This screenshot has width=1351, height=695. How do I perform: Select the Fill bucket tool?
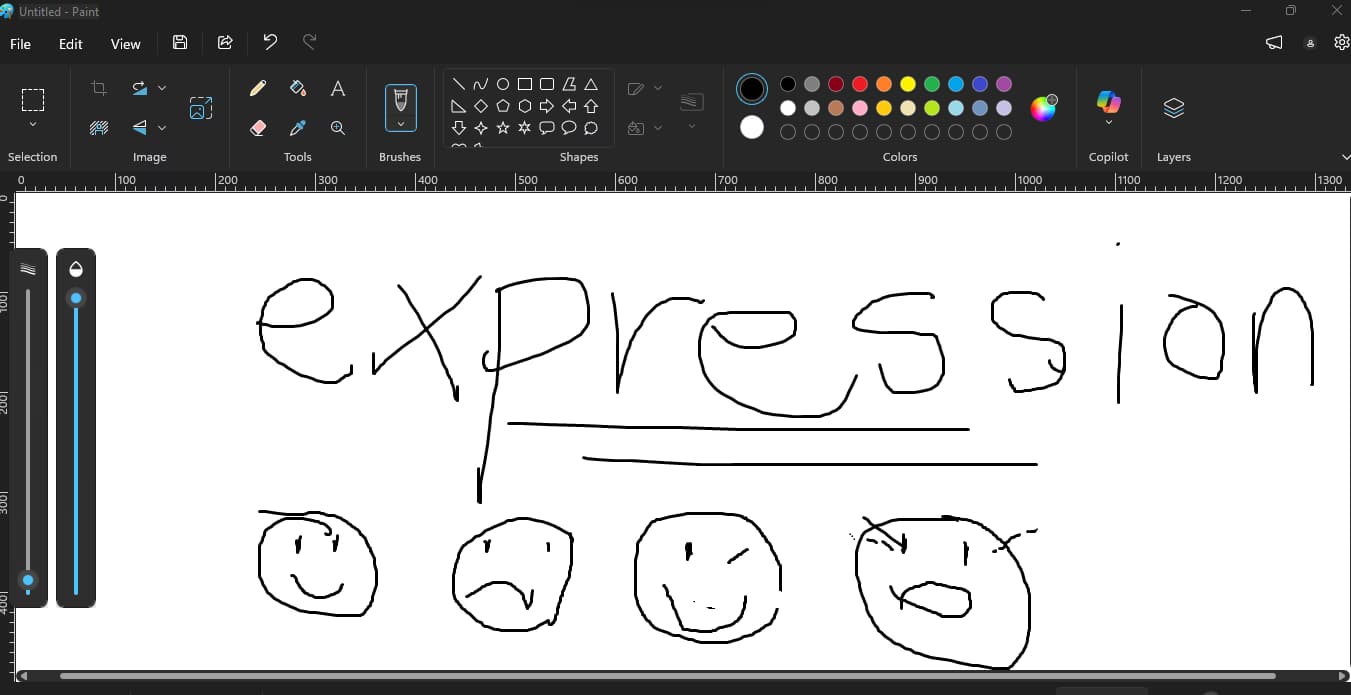pos(297,88)
